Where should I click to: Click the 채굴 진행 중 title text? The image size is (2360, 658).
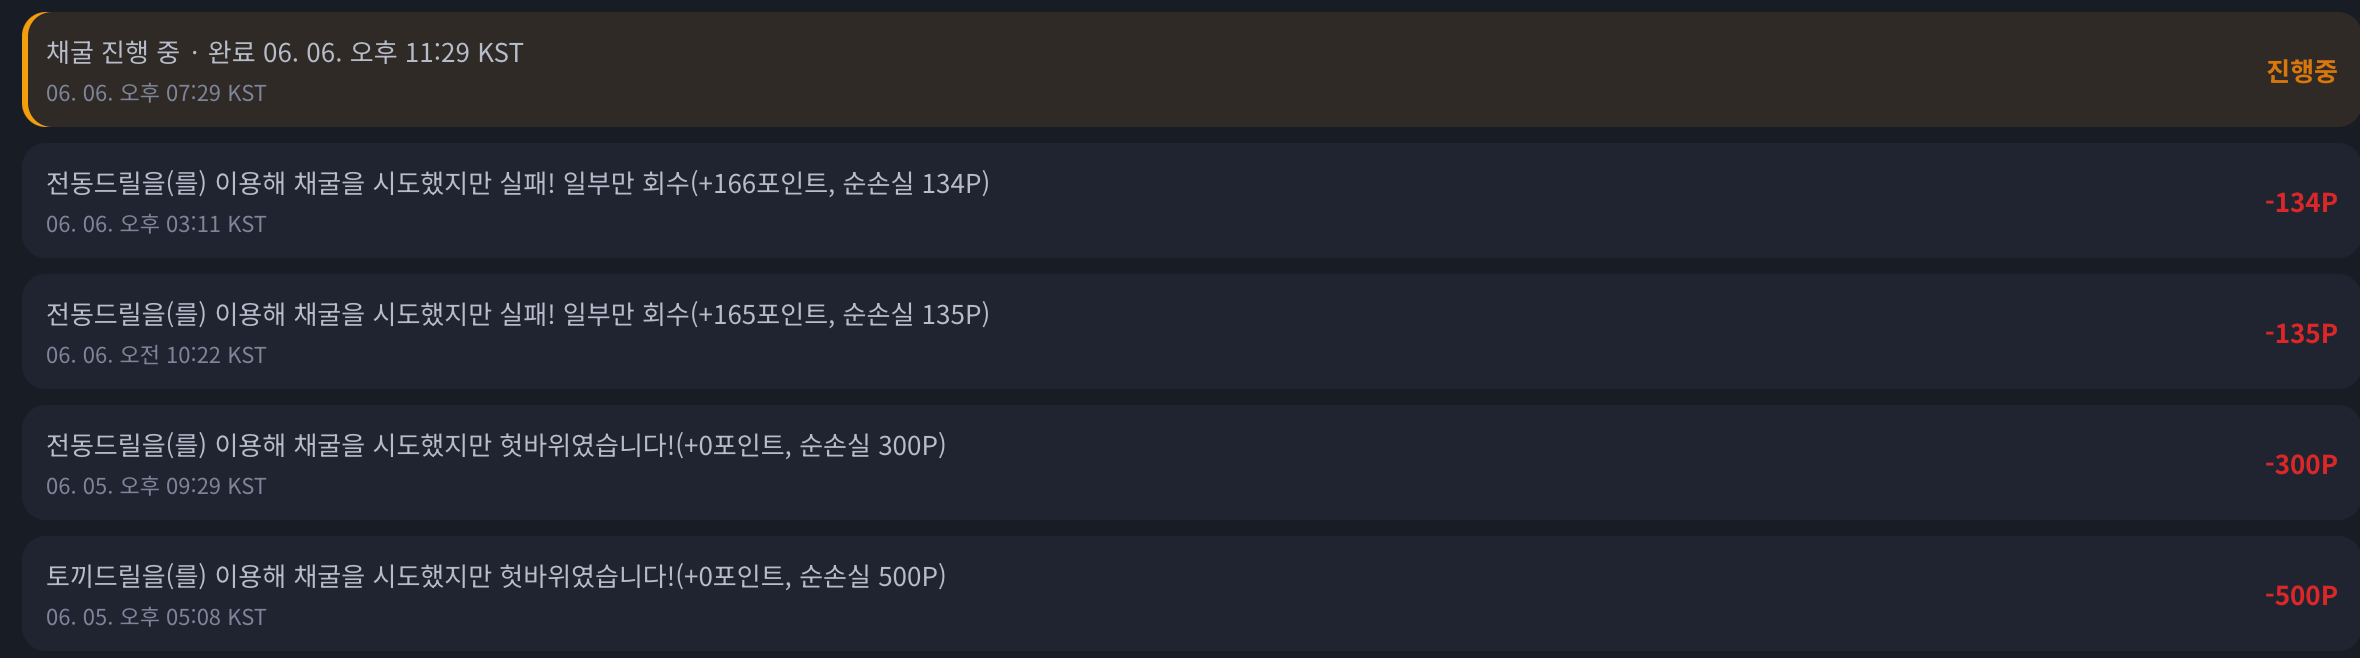click(x=113, y=52)
